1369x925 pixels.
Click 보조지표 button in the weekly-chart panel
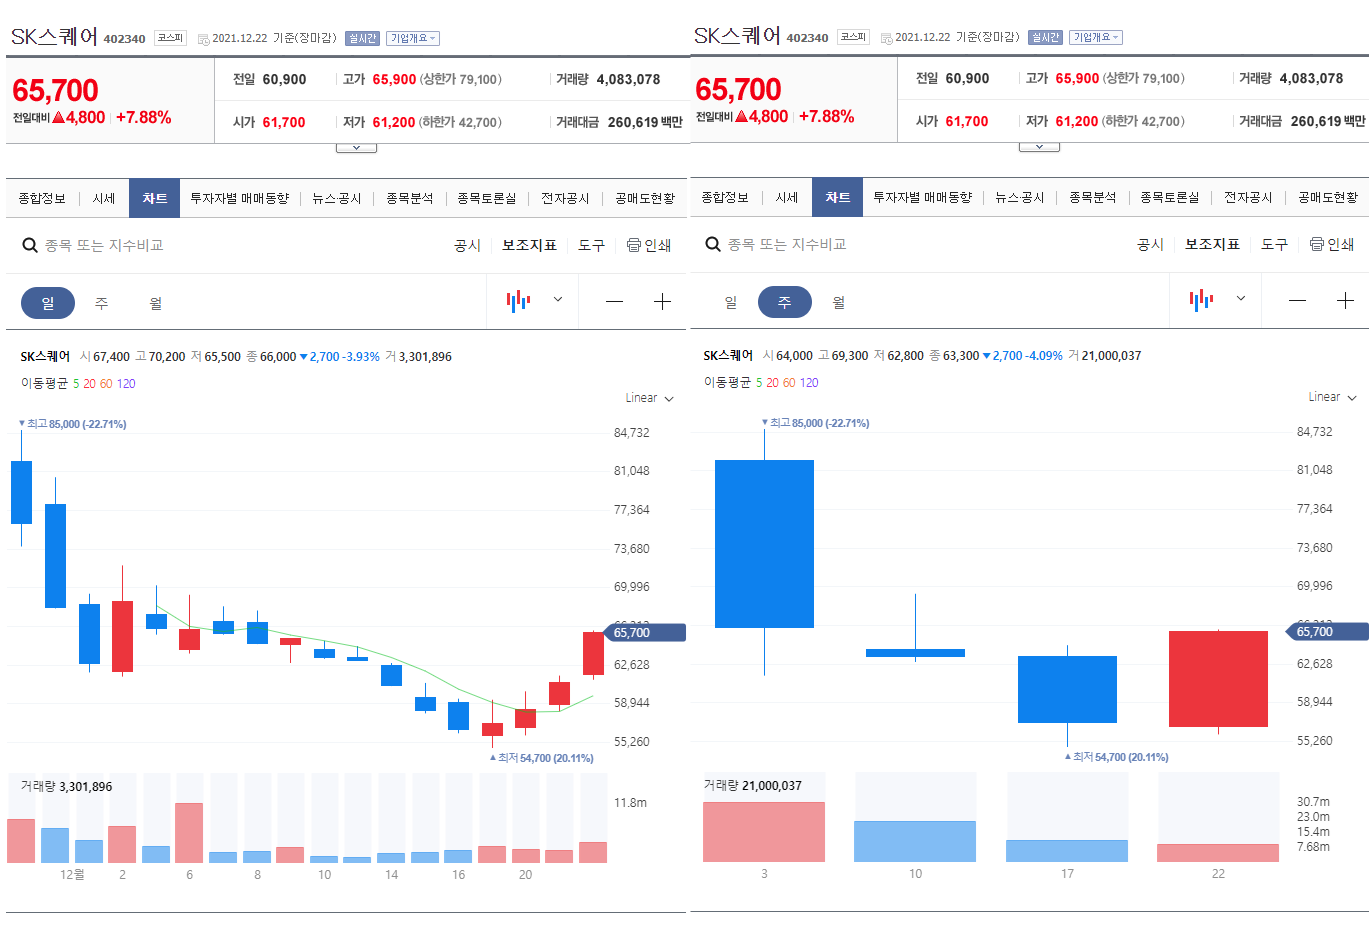point(1212,244)
